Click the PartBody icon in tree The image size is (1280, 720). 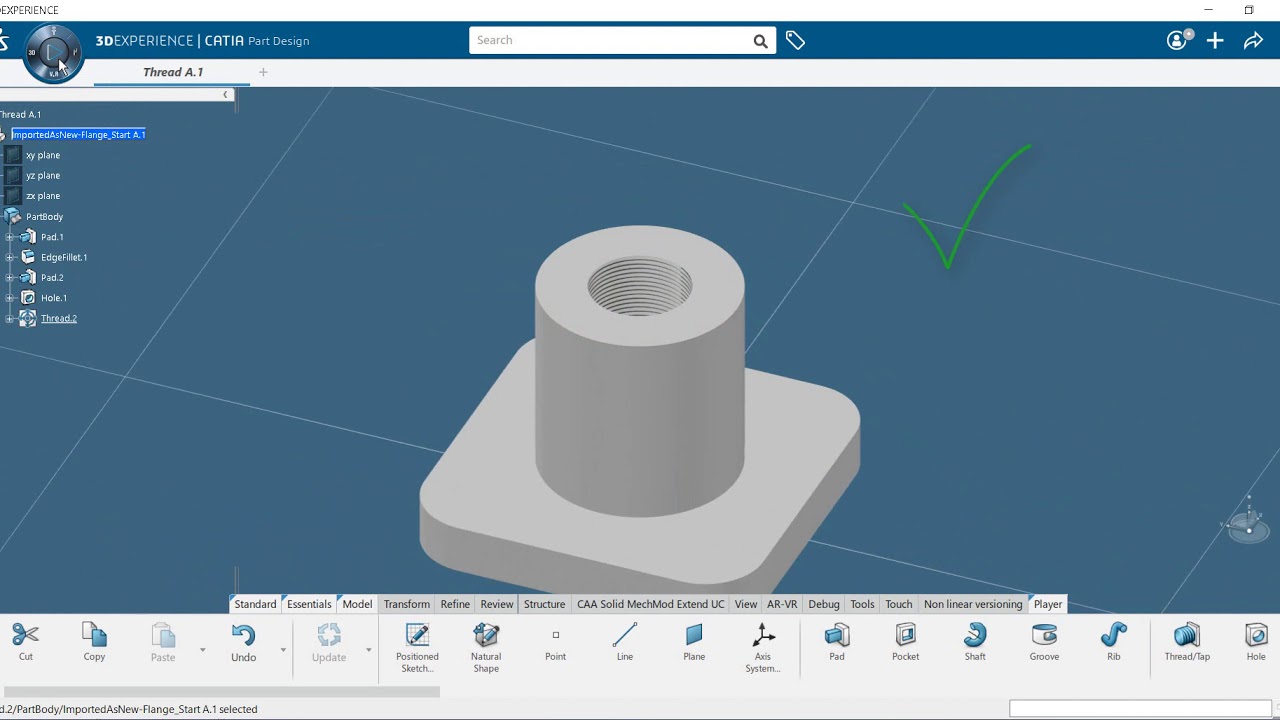12,216
